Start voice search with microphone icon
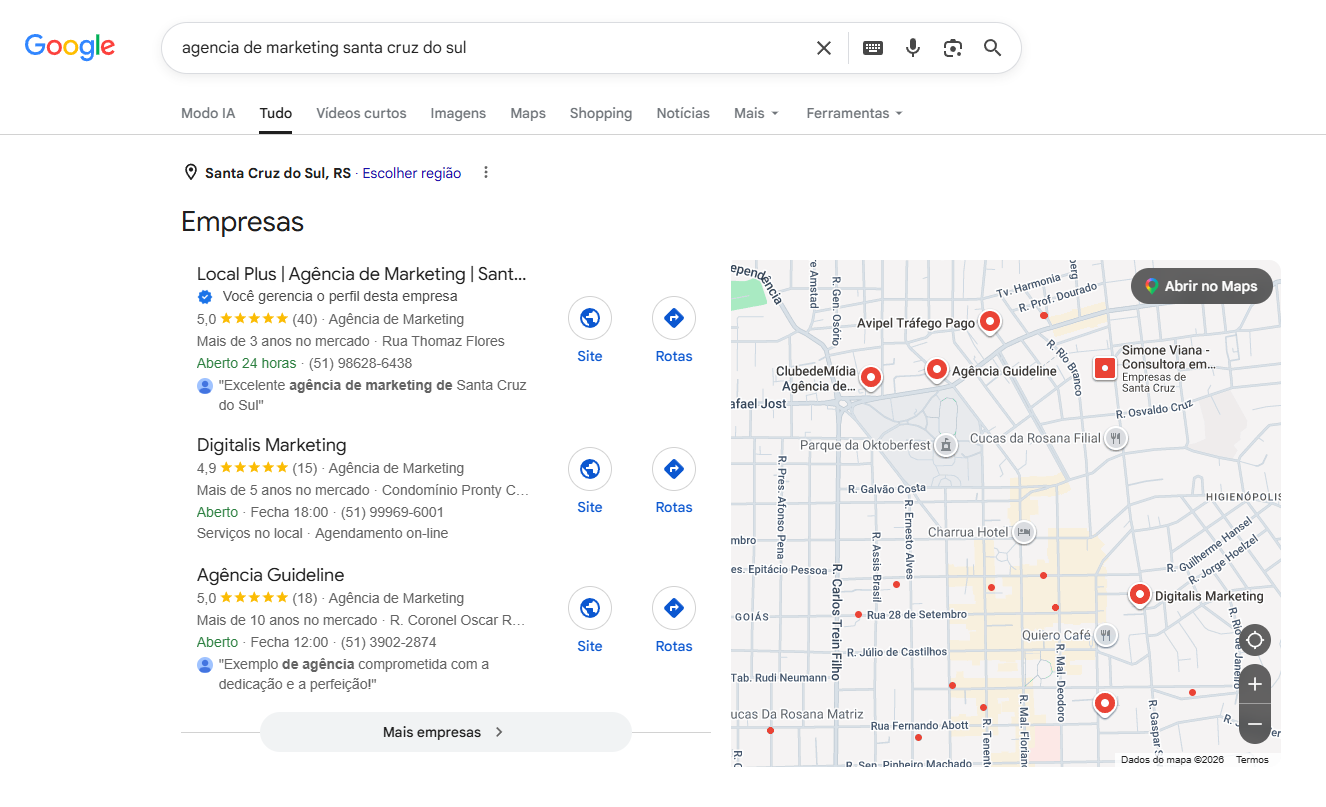The width and height of the screenshot is (1326, 807). tap(912, 48)
